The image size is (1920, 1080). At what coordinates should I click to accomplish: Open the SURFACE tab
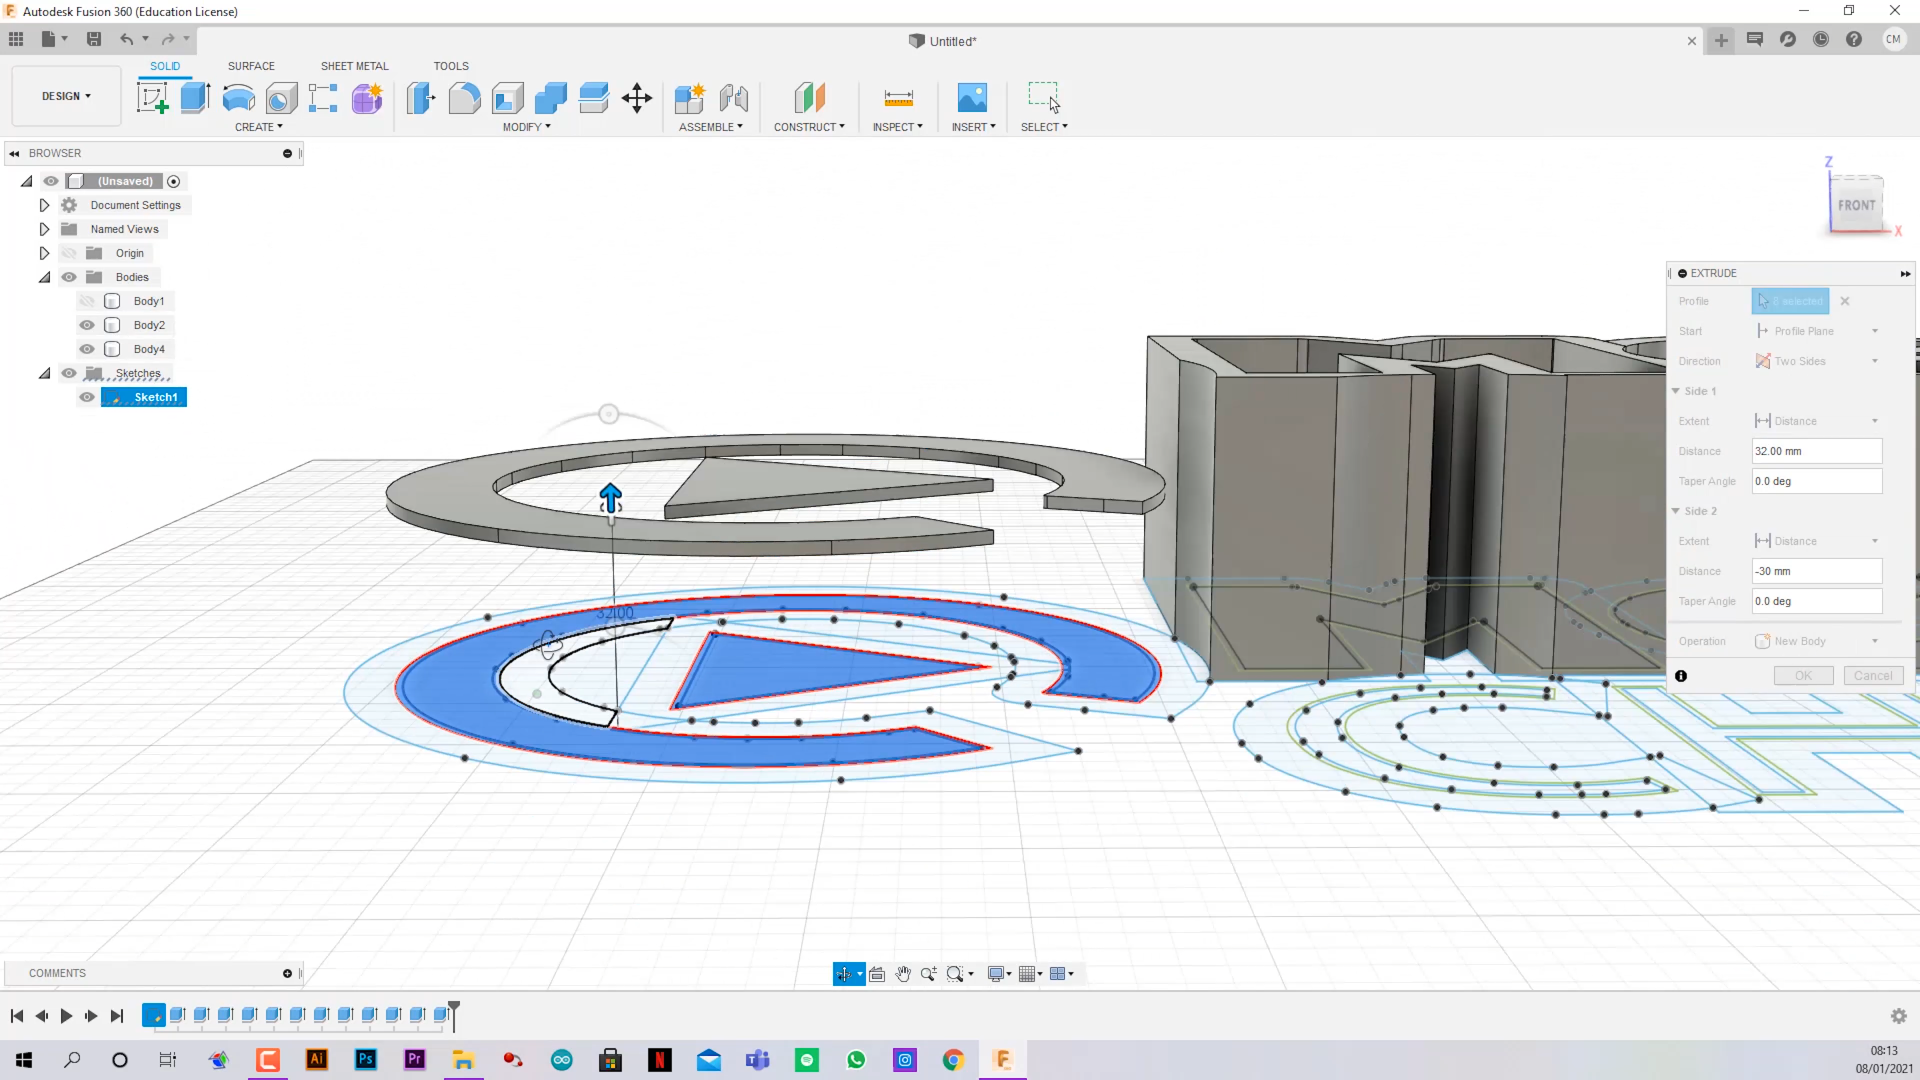pyautogui.click(x=251, y=65)
